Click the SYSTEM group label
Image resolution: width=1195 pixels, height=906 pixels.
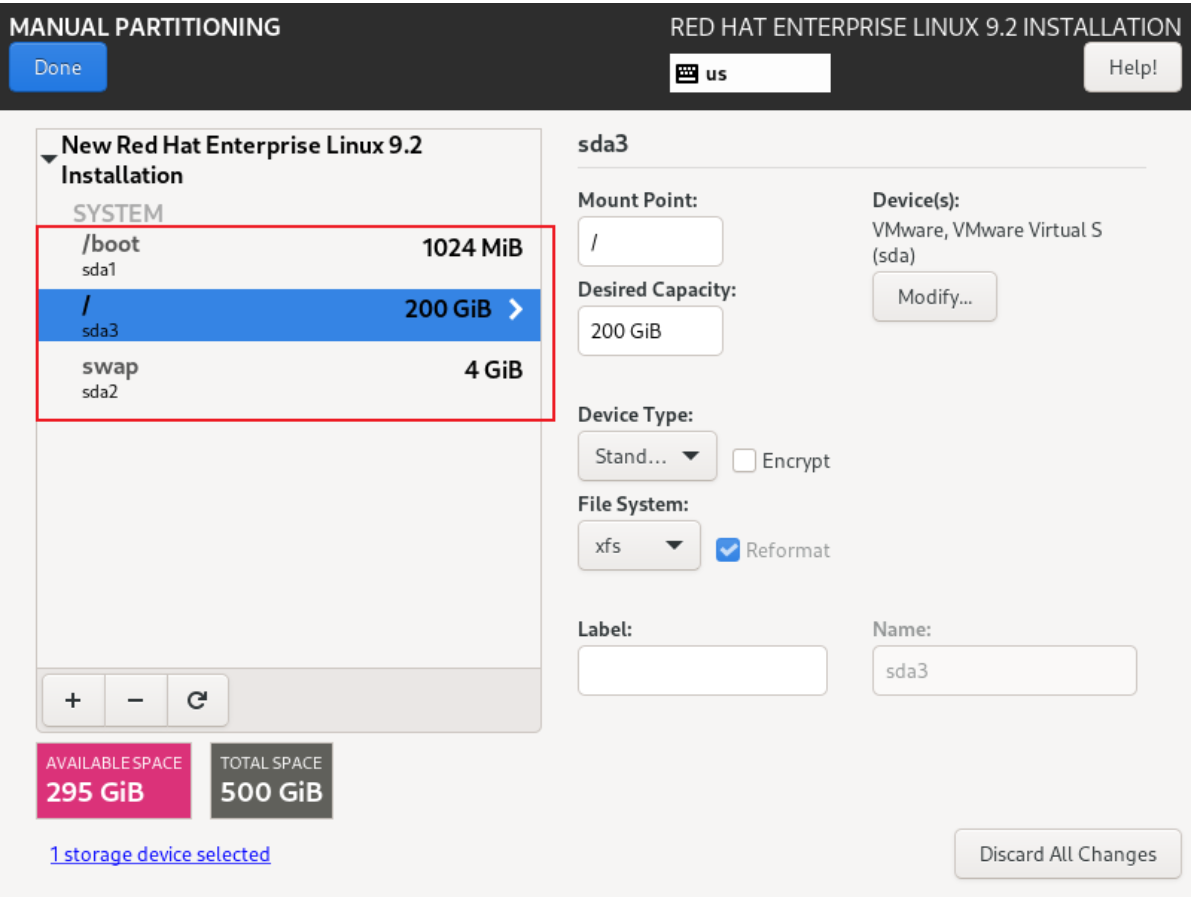[x=118, y=213]
